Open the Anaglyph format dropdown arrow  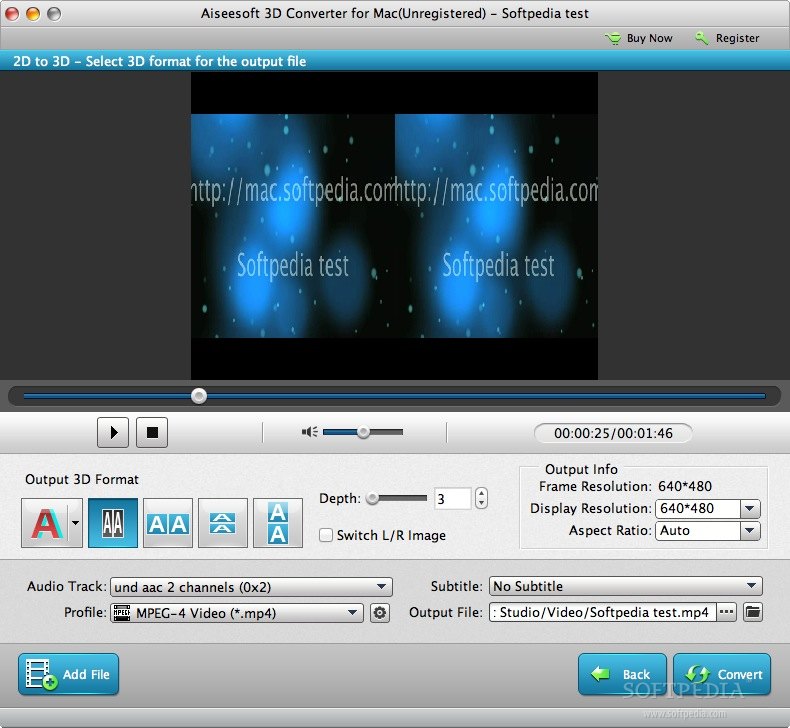pyautogui.click(x=76, y=523)
